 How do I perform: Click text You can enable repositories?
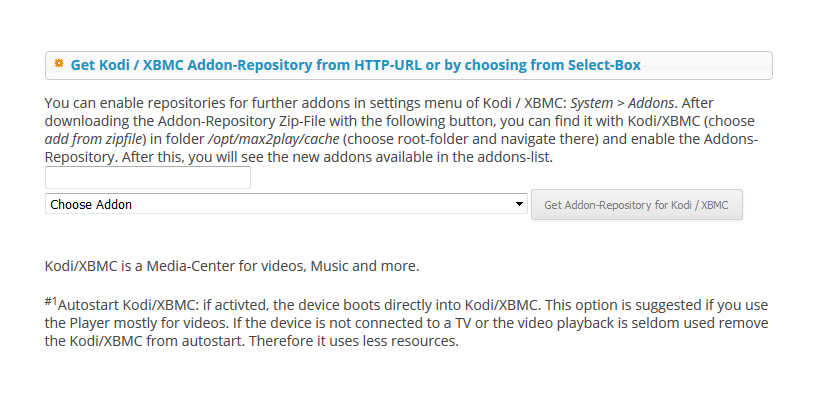(x=131, y=103)
